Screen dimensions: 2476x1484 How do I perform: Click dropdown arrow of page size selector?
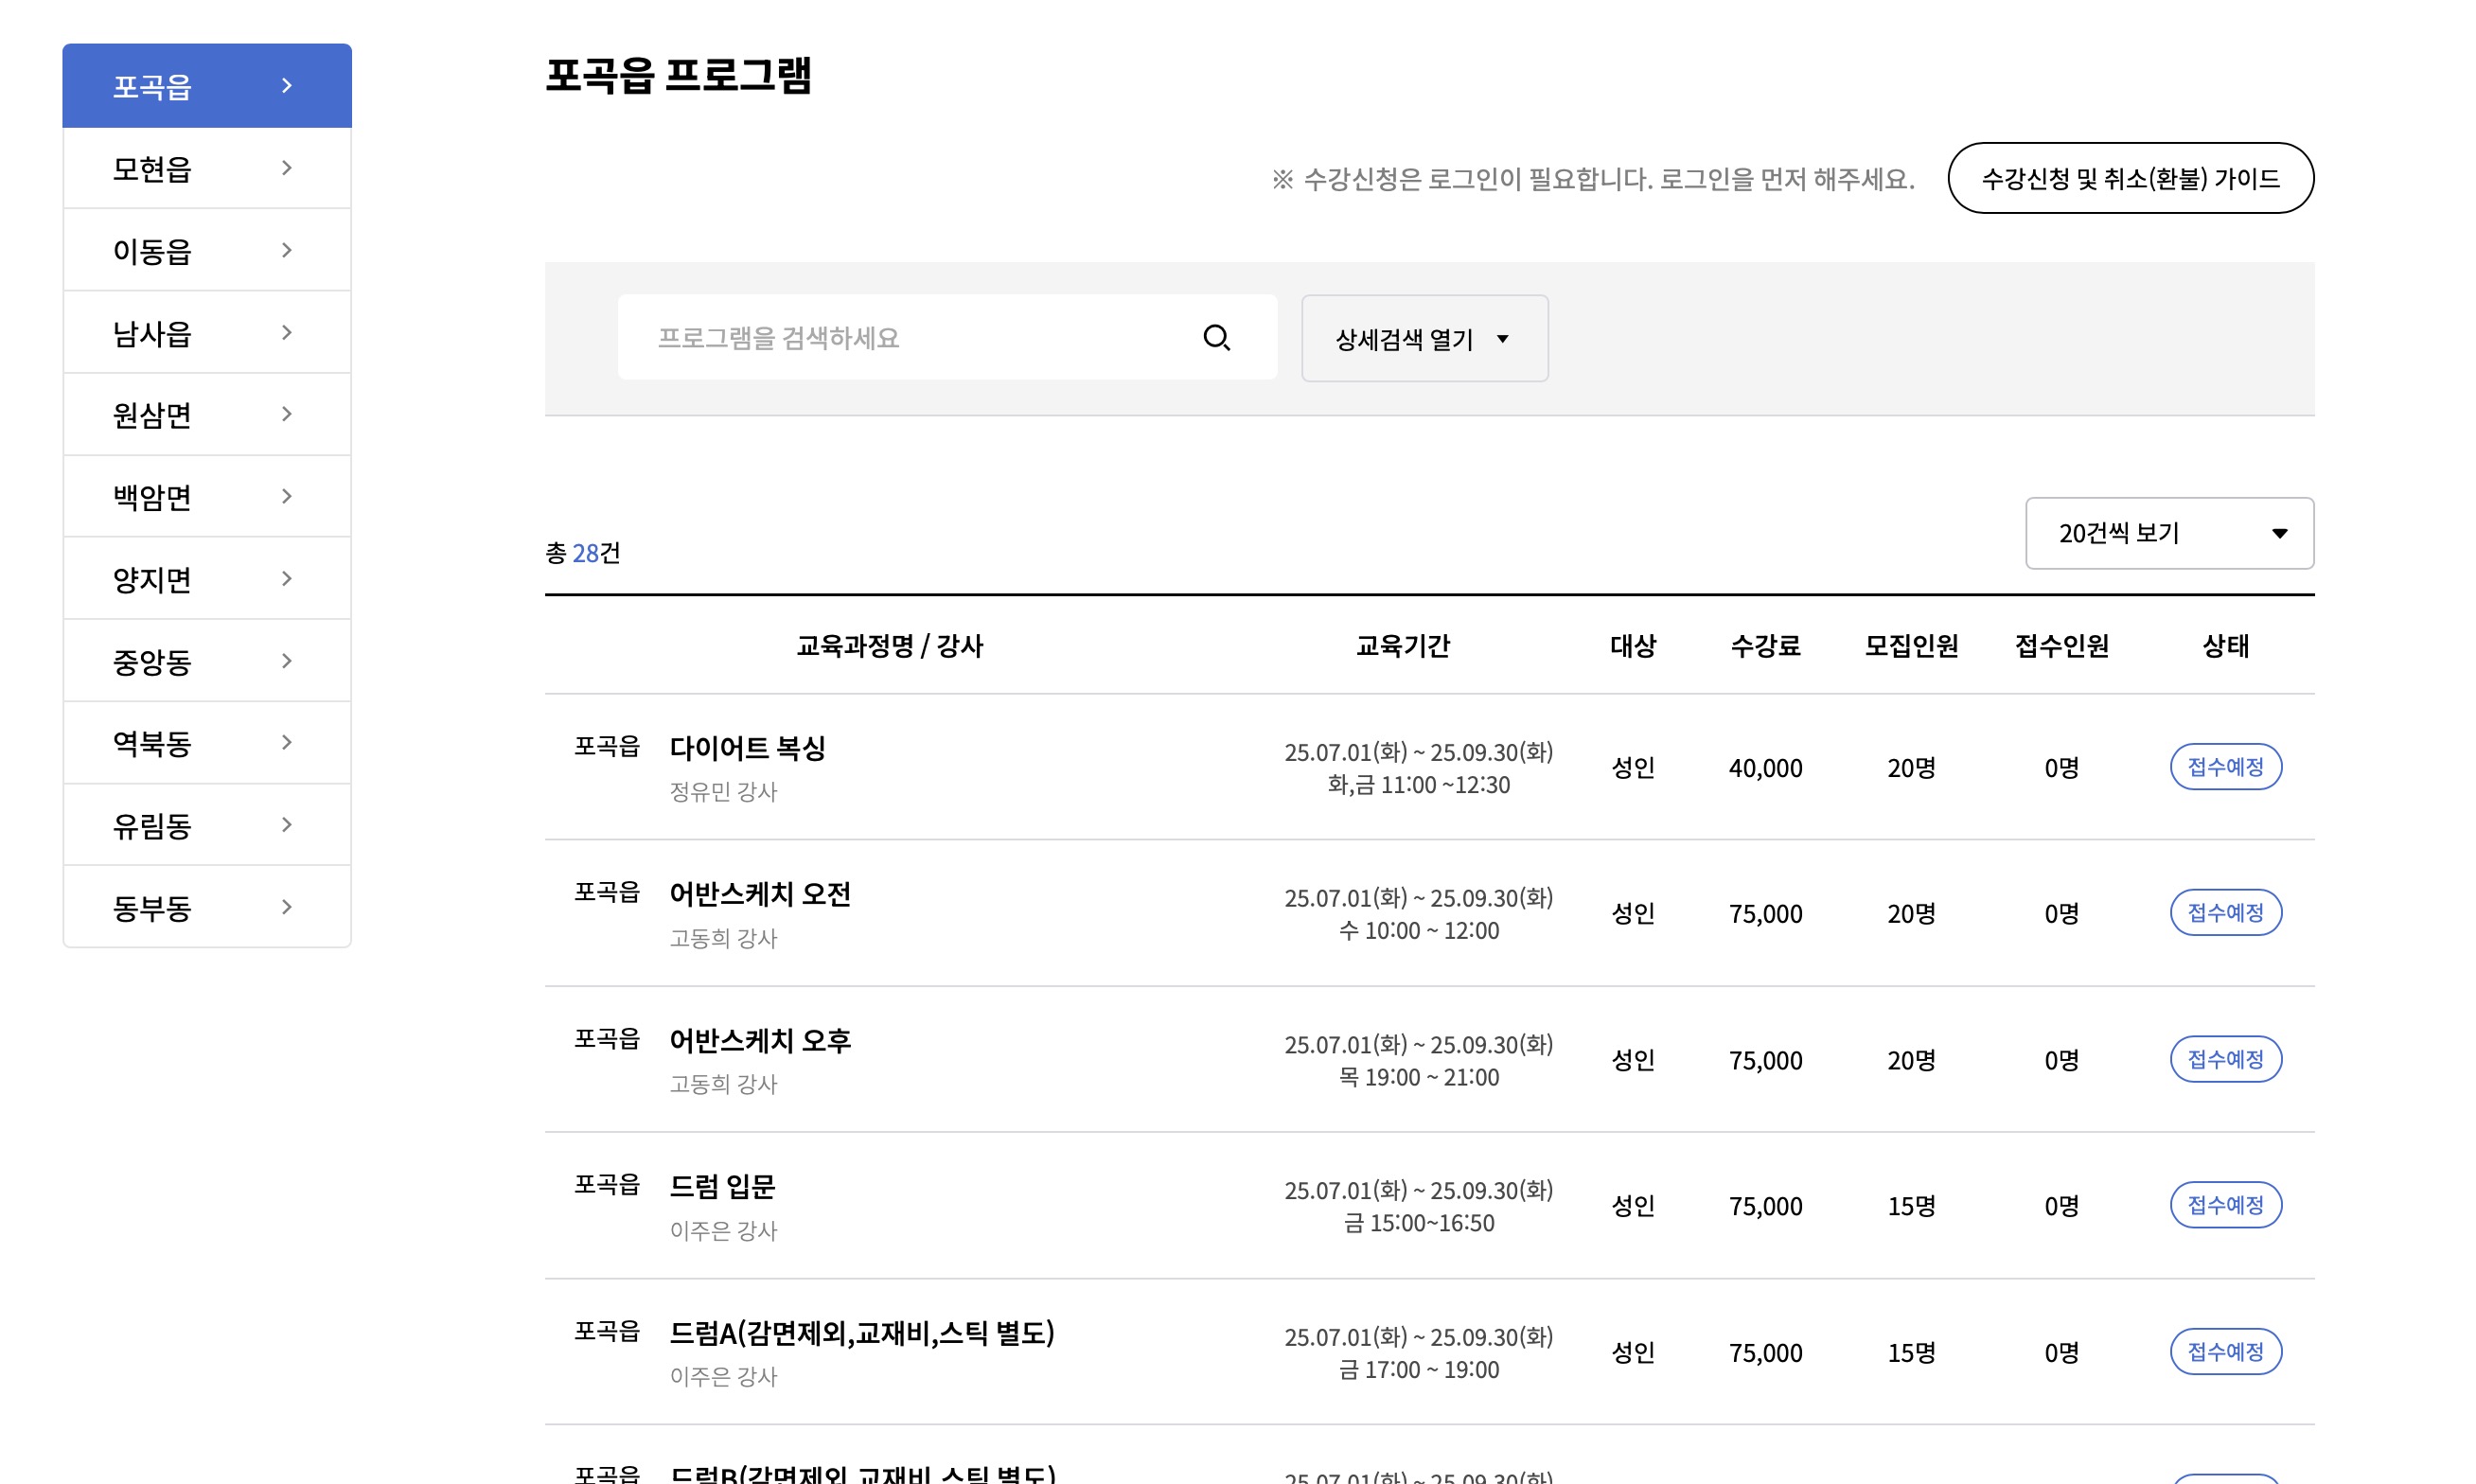tap(2279, 533)
